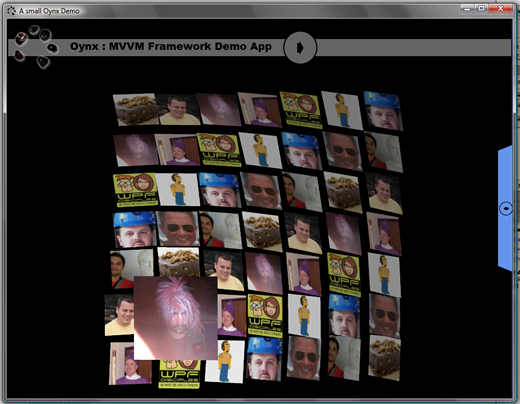Choose the sunglasses man in second row

[x=343, y=151]
